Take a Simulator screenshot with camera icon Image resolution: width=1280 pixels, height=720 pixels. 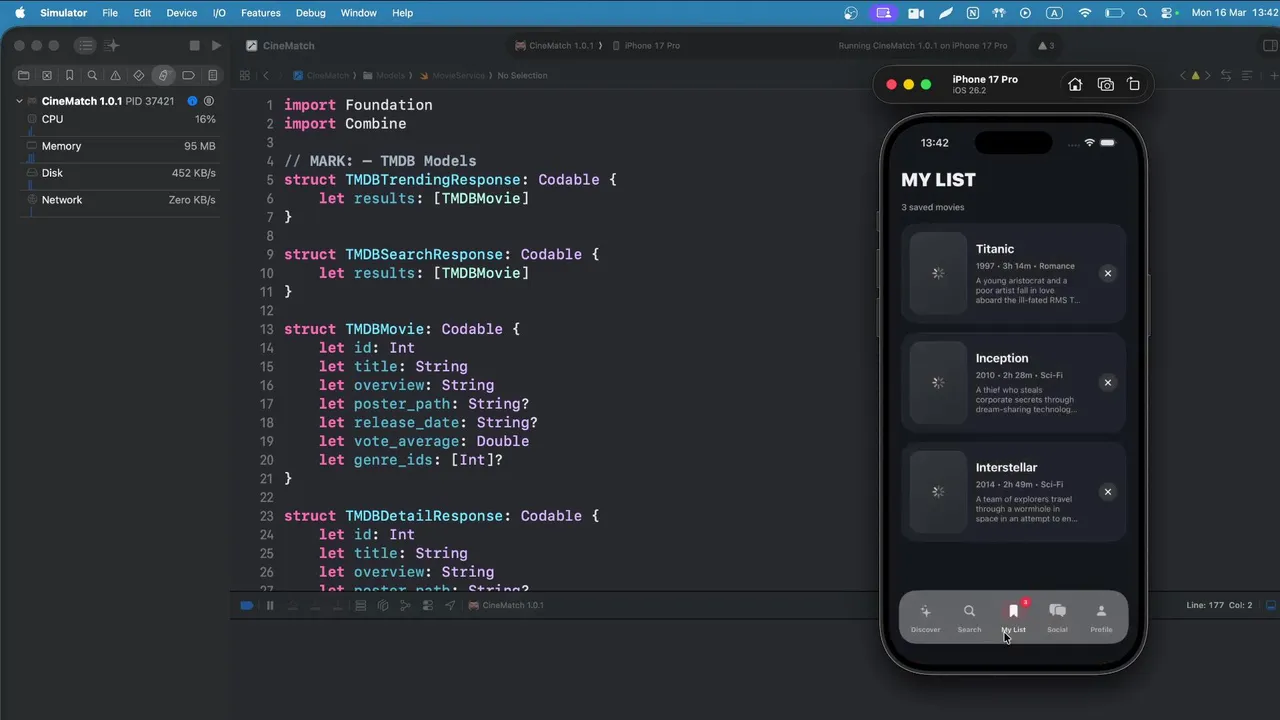pos(1105,85)
